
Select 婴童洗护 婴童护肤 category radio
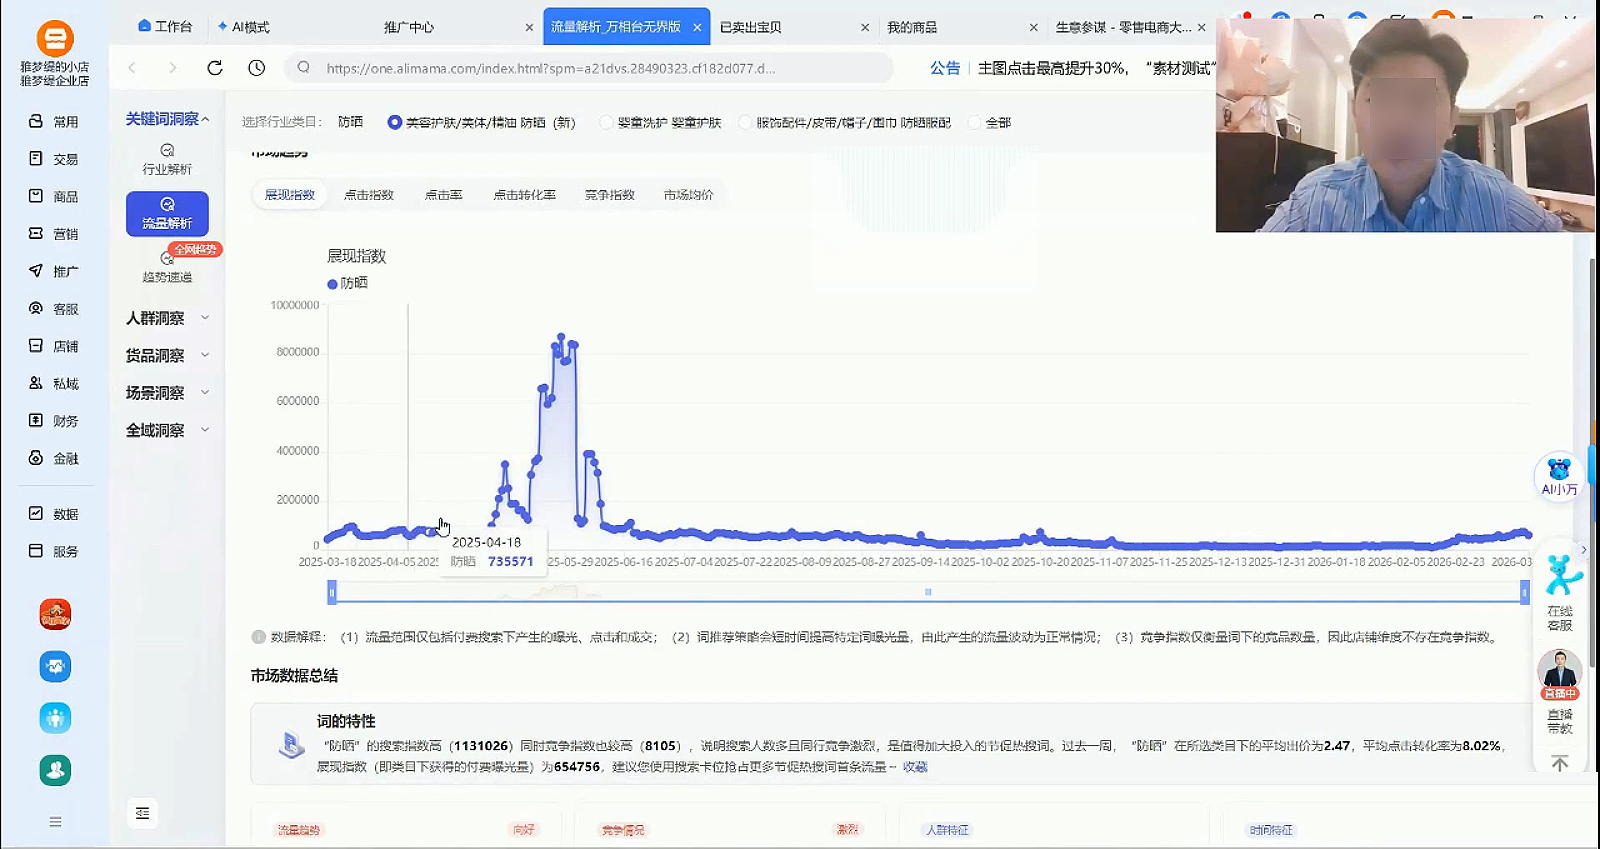(606, 123)
